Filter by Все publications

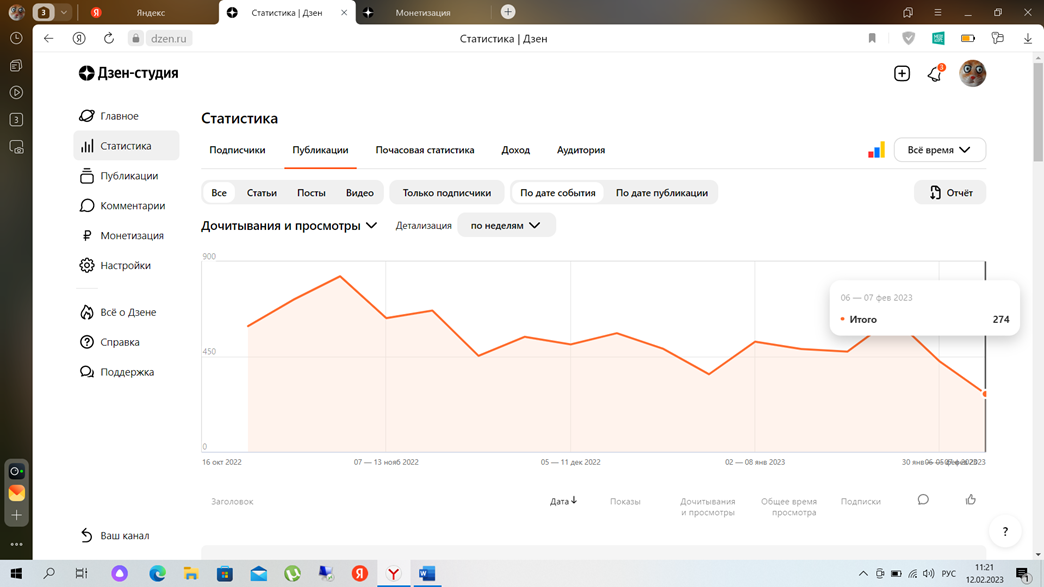pyautogui.click(x=219, y=192)
